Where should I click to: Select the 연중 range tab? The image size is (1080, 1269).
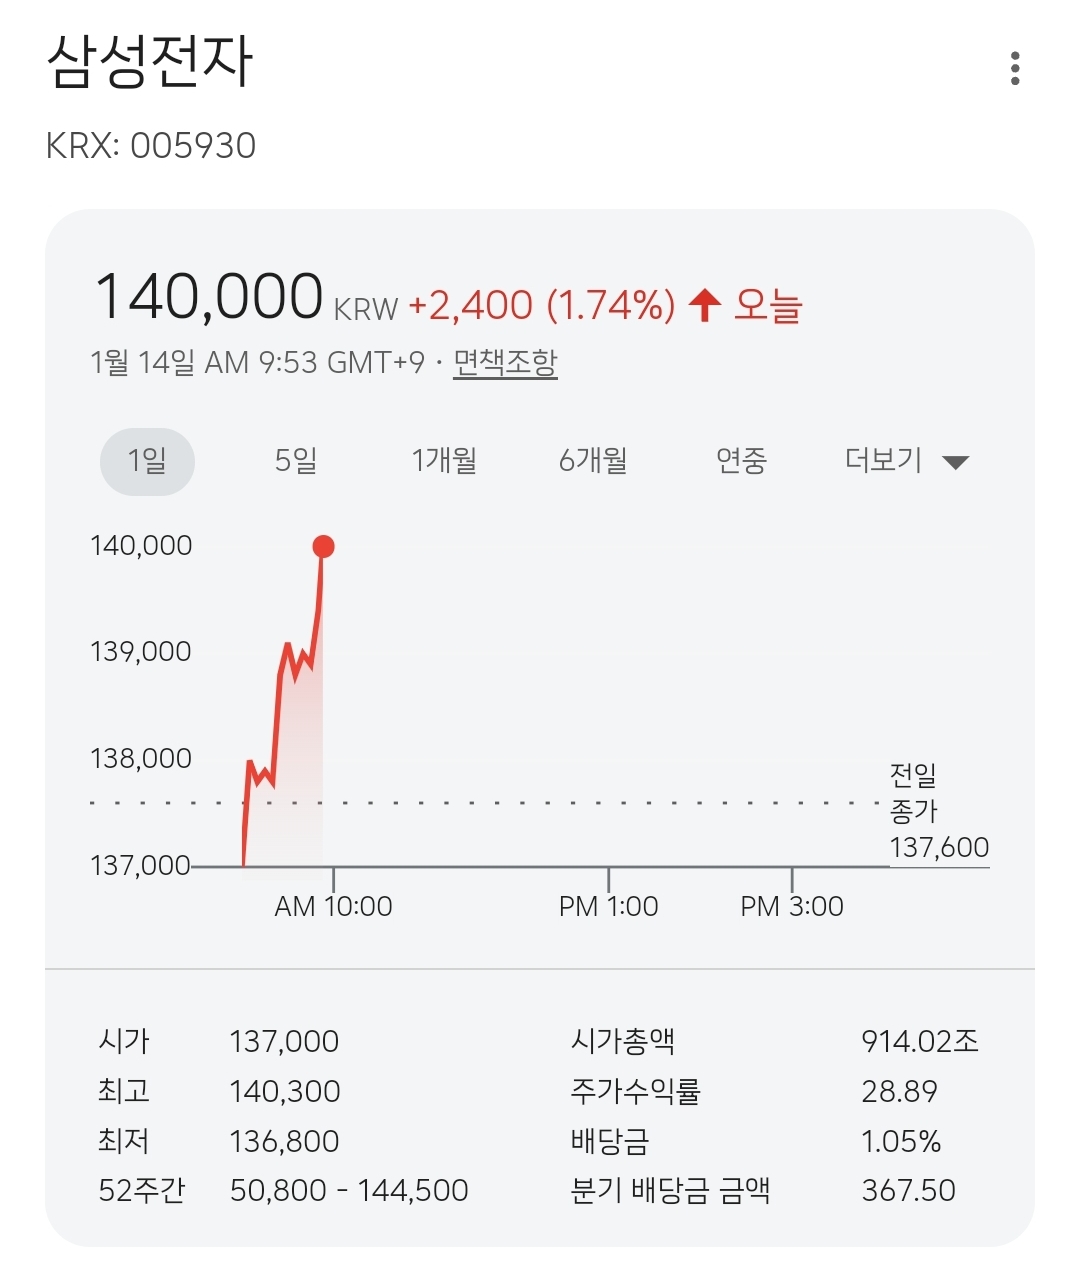pyautogui.click(x=741, y=461)
